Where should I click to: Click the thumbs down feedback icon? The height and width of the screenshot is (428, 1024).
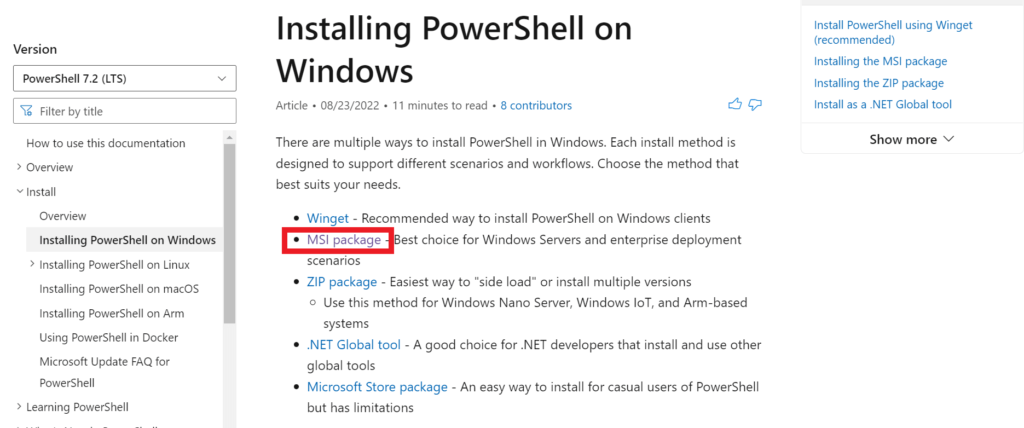click(x=756, y=104)
